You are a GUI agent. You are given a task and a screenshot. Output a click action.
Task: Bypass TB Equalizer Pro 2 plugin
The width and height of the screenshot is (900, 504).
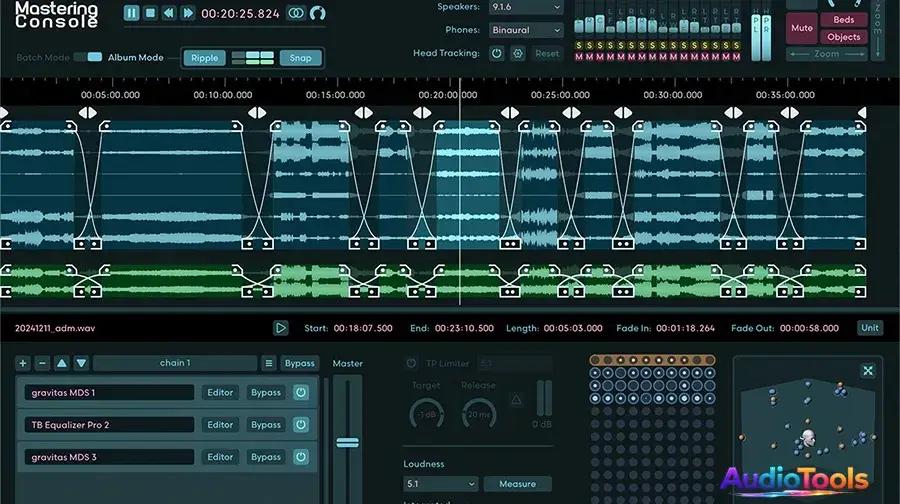click(266, 425)
